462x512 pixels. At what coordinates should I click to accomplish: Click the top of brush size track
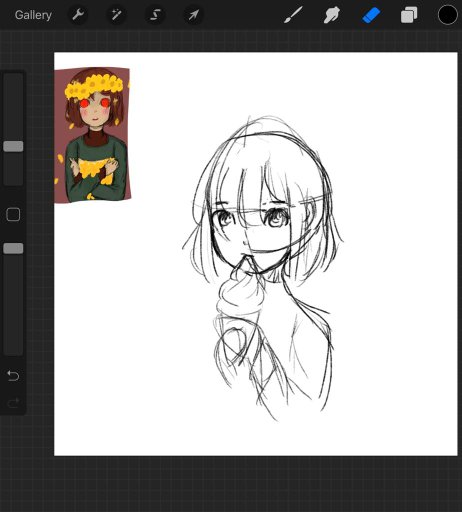coord(13,80)
